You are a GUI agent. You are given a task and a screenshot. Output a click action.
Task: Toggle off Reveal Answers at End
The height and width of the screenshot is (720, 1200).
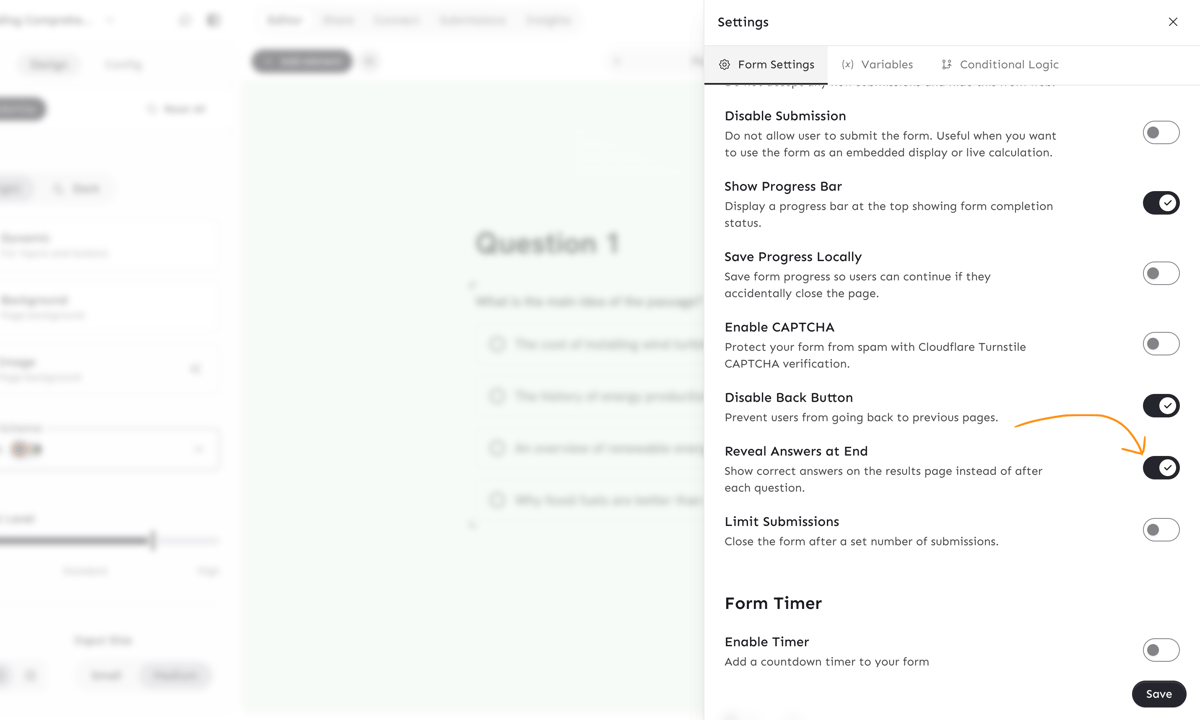1160,468
